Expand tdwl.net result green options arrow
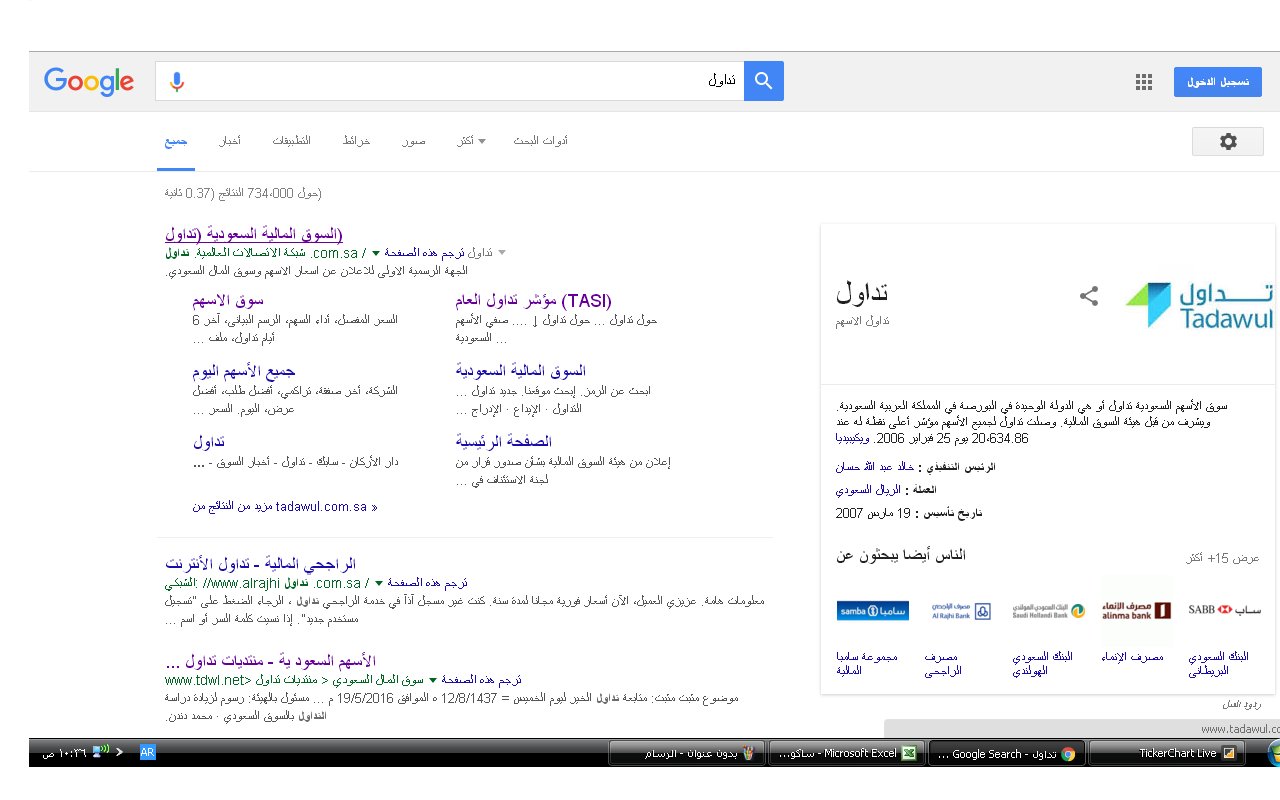 (433, 679)
